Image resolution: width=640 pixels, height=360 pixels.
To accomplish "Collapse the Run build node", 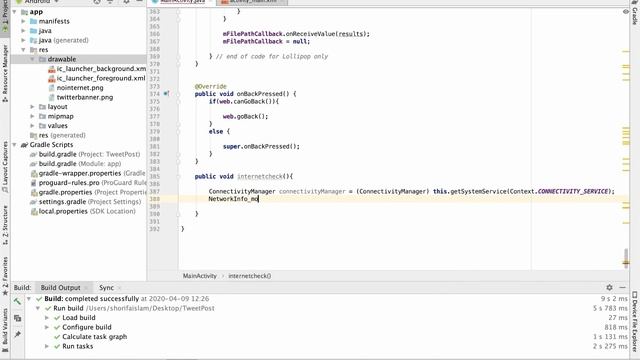I will (38, 308).
